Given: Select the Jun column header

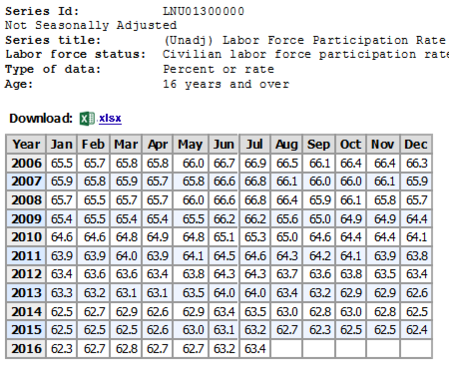Looking at the screenshot, I should coord(223,144).
